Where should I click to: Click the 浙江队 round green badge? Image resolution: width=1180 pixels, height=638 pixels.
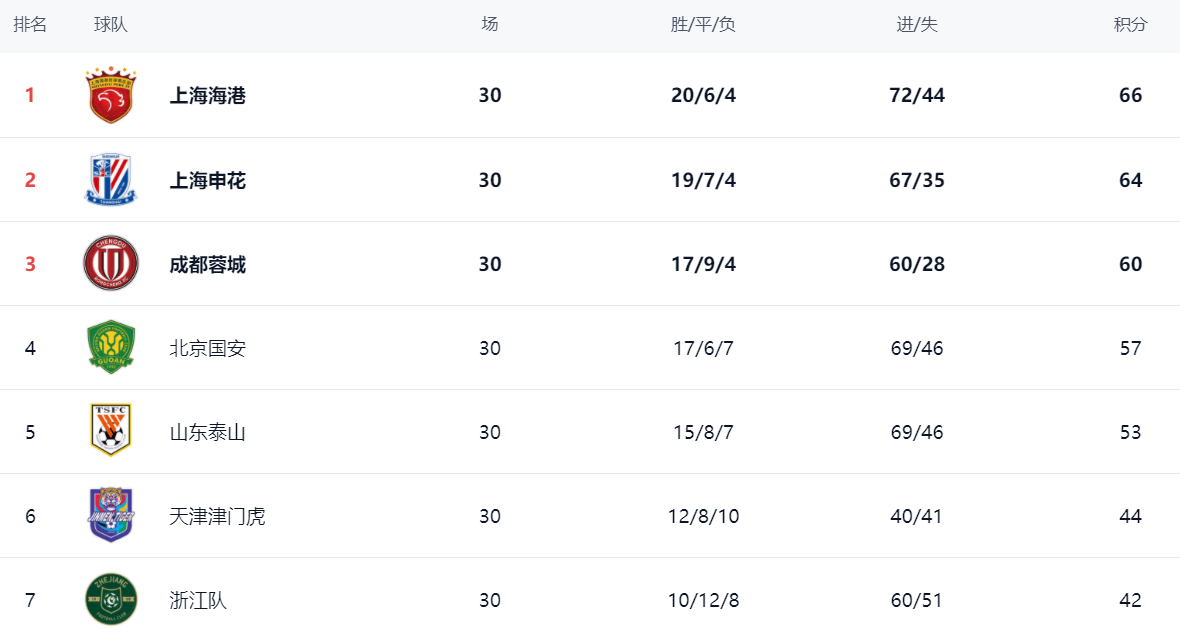[x=110, y=600]
